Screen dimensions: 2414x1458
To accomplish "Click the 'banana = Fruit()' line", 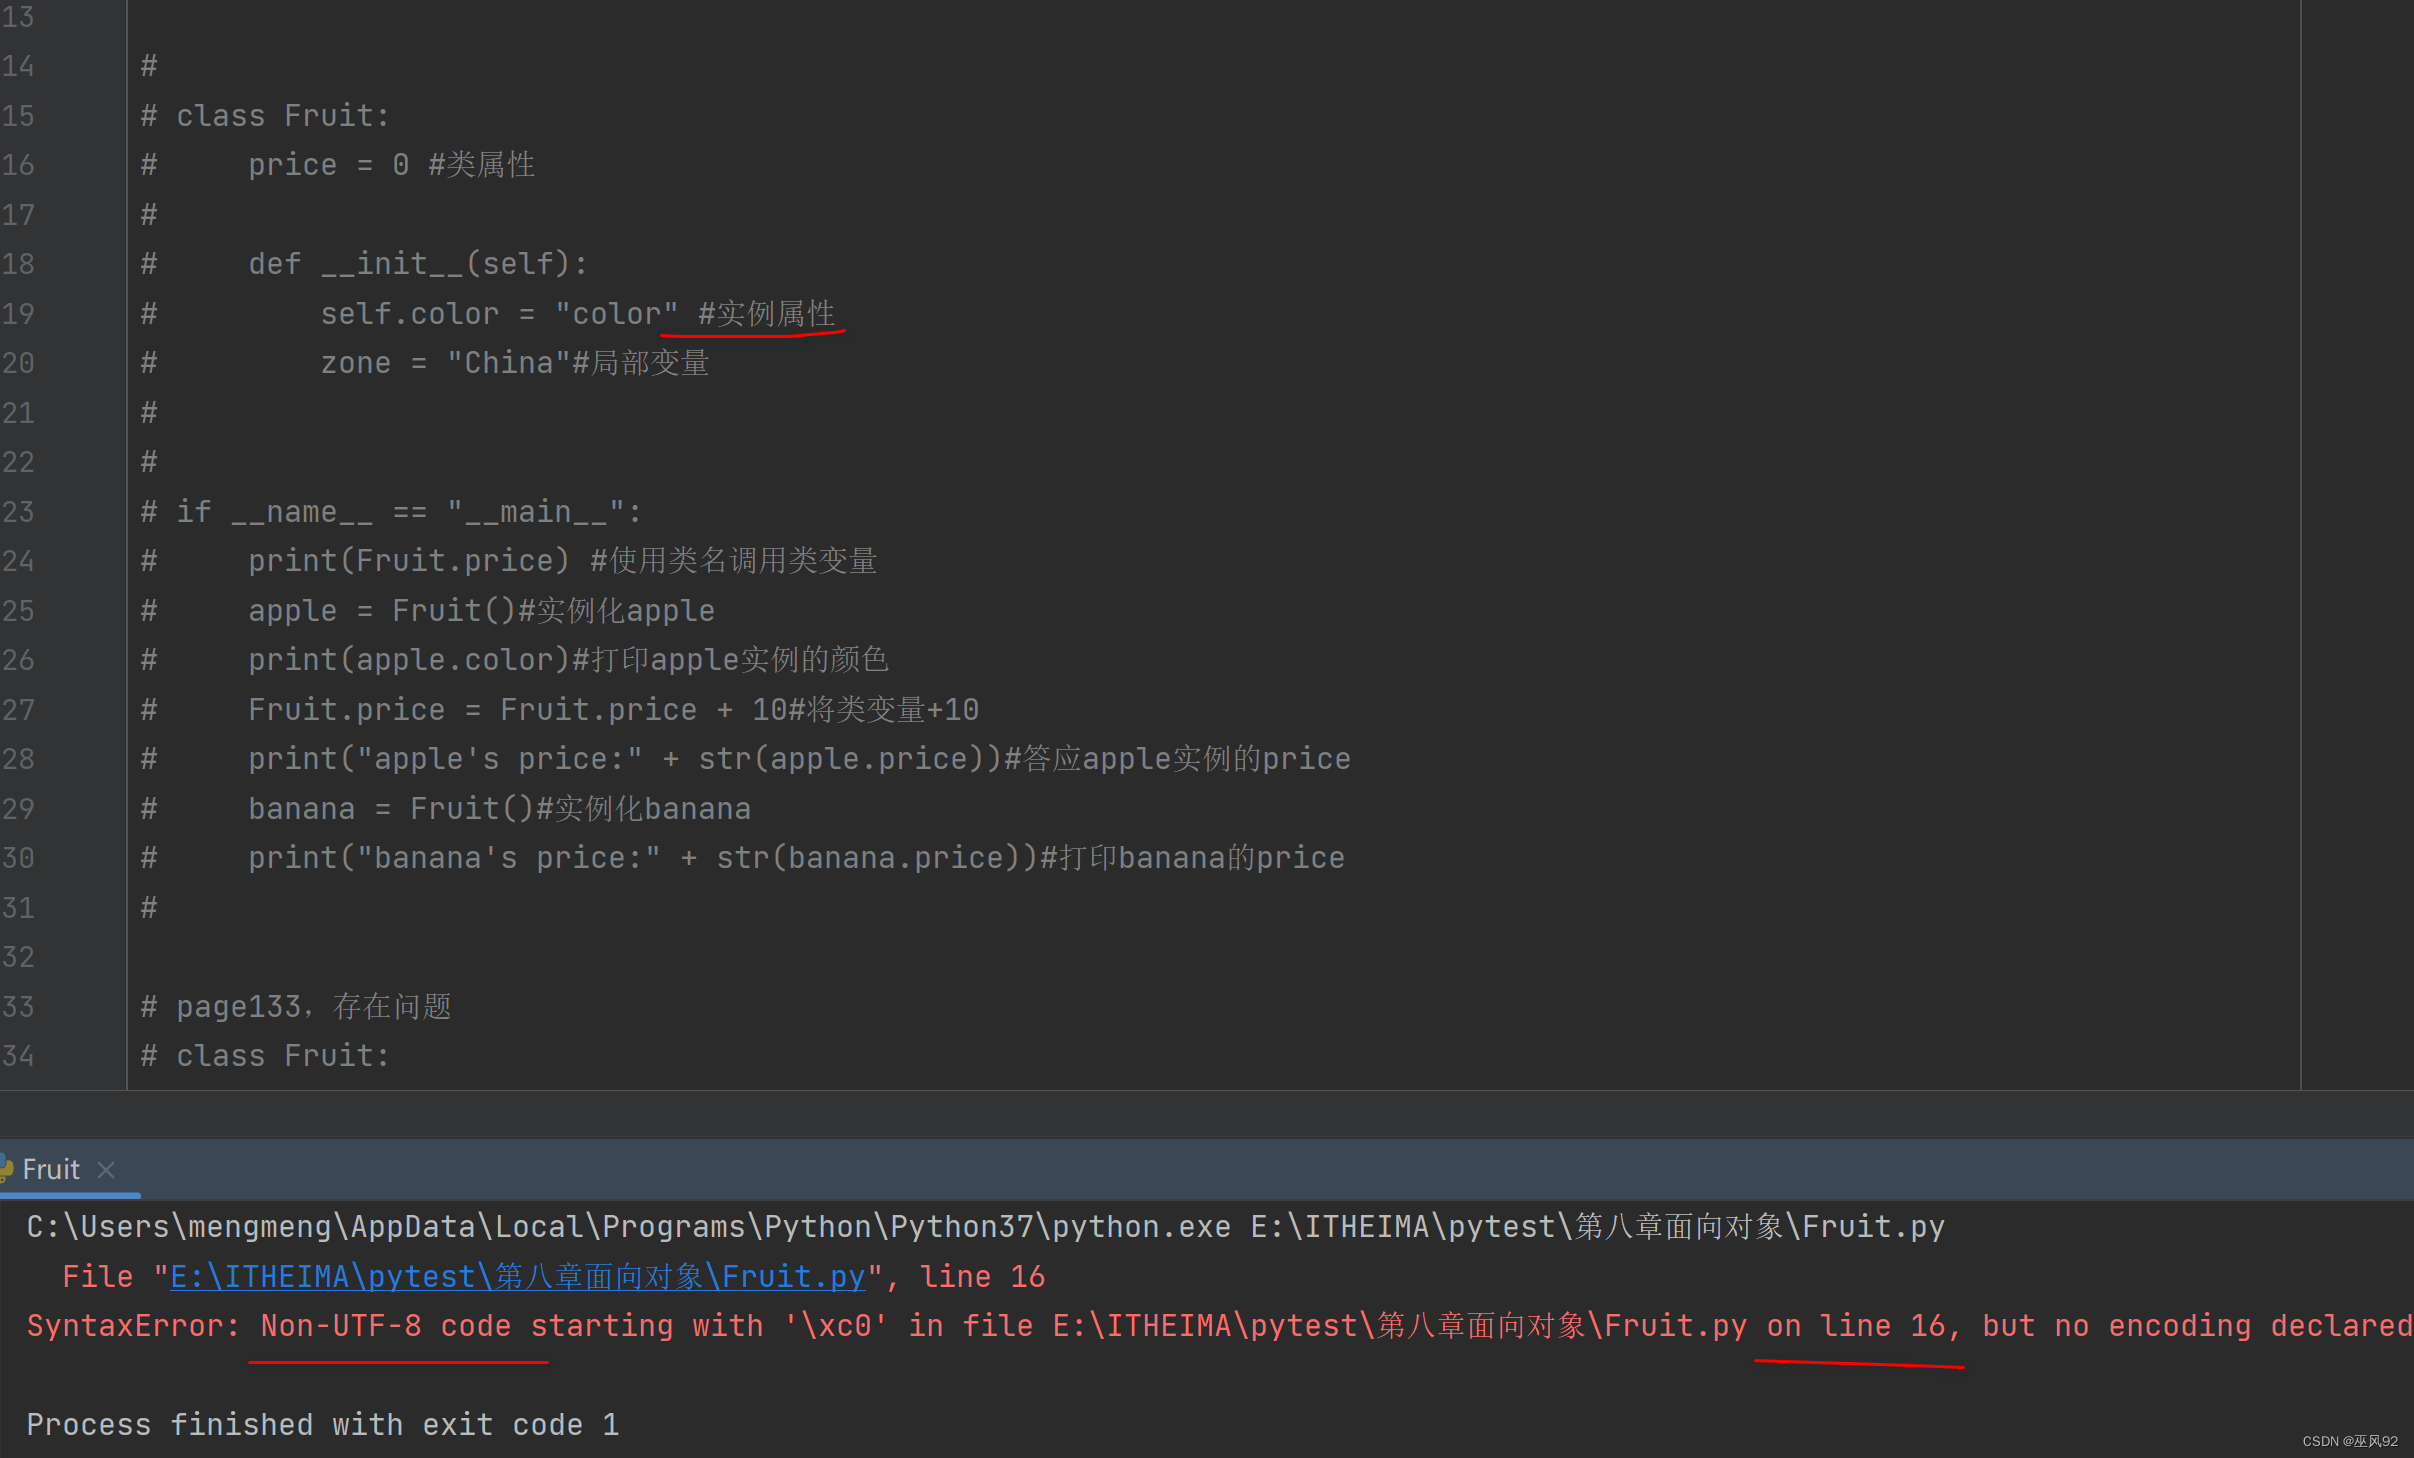I will pyautogui.click(x=498, y=809).
